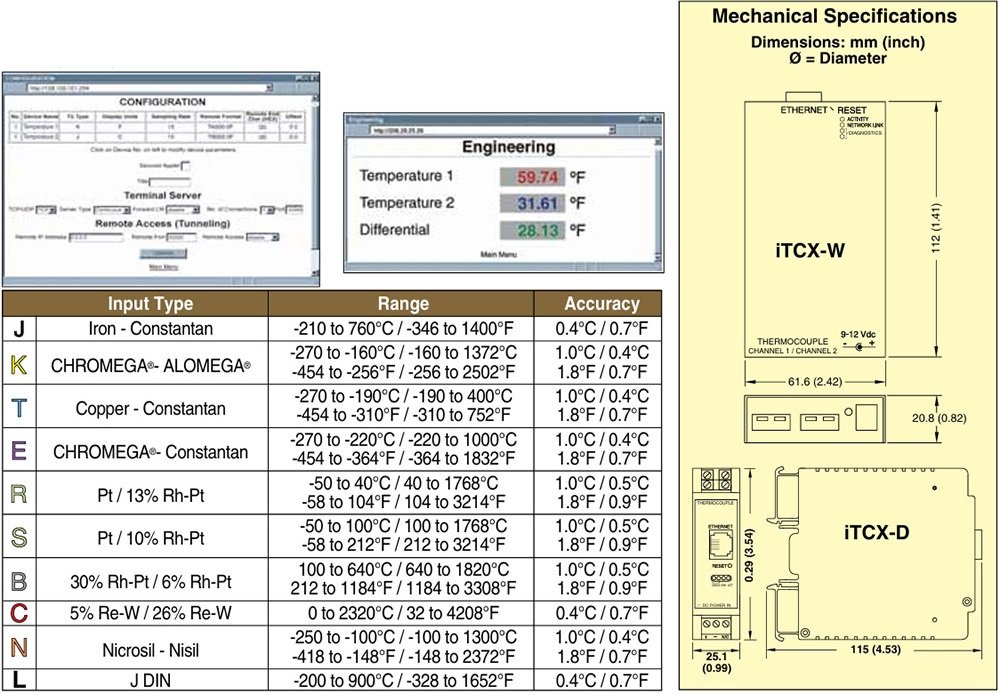
Task: Click the purple E thermocouple type letter
Action: (x=17, y=451)
